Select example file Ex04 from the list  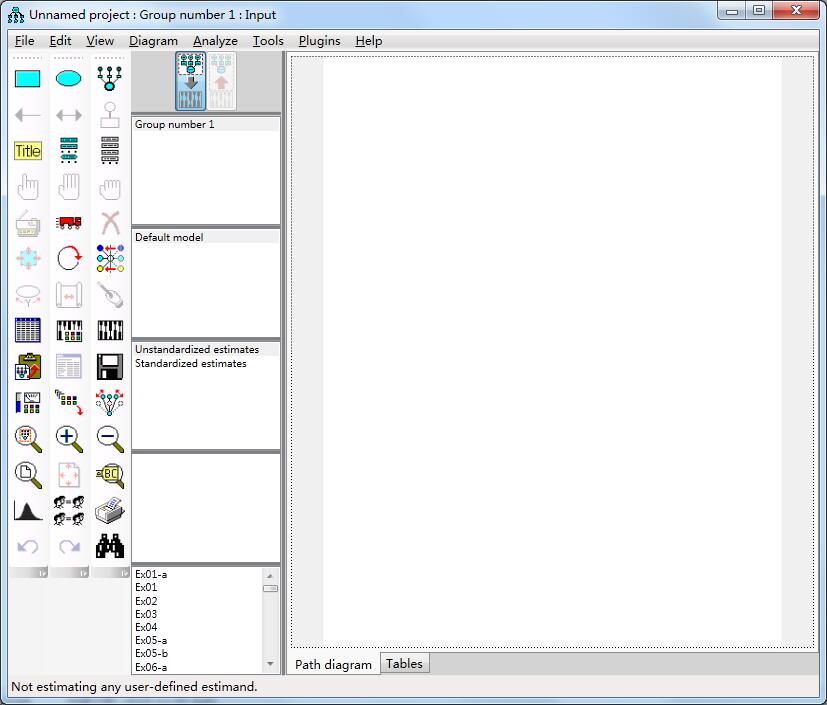(146, 627)
